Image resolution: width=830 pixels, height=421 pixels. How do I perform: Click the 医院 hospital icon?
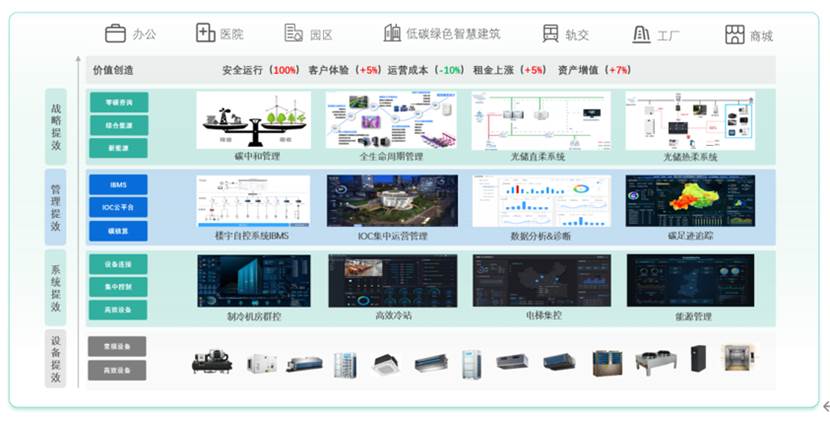205,33
